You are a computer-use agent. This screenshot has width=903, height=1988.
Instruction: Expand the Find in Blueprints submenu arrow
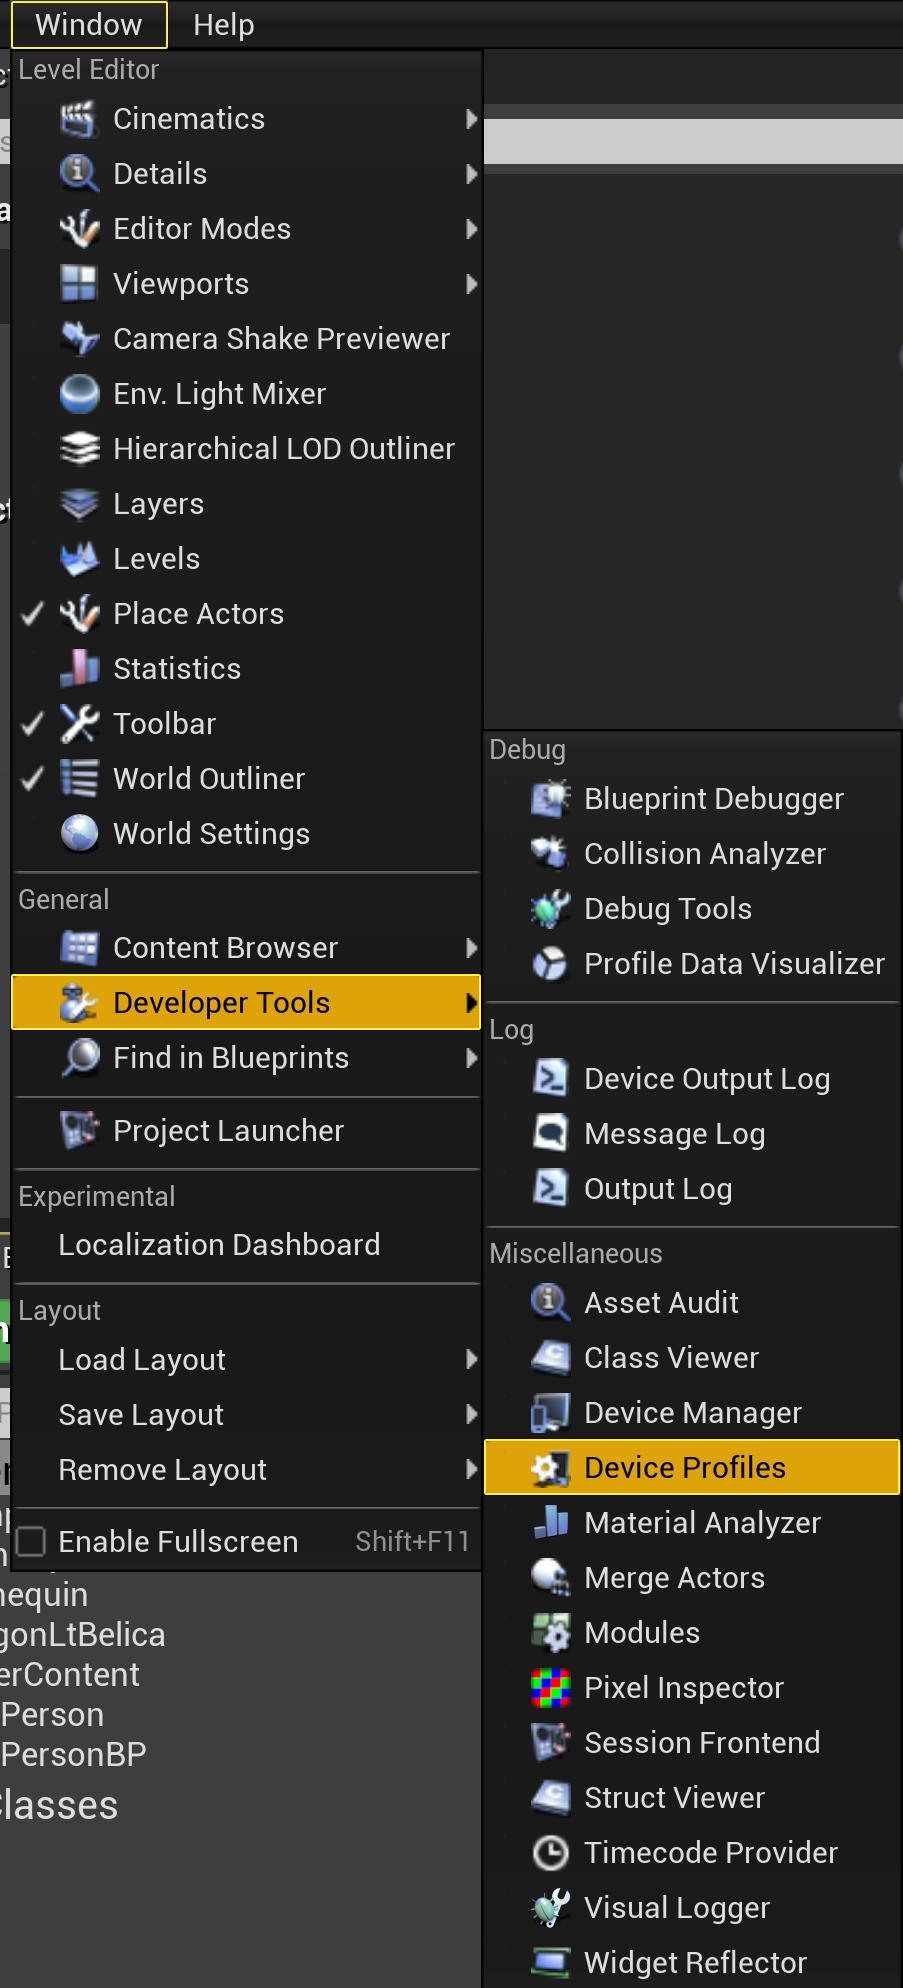coord(471,1058)
